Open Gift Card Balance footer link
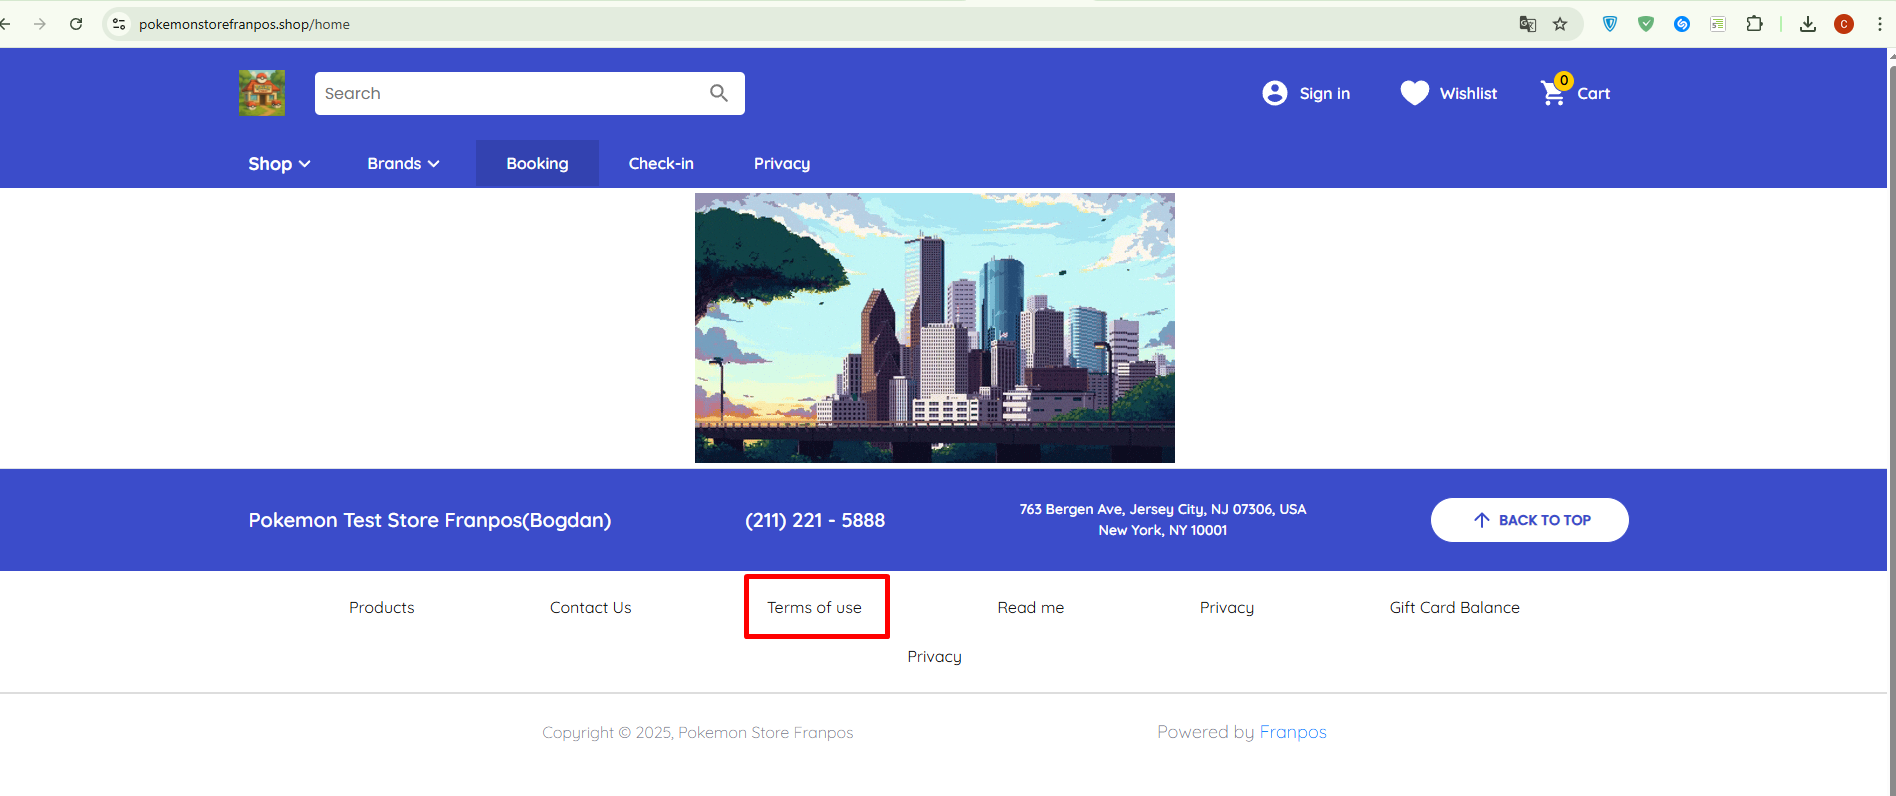Viewport: 1896px width, 796px height. 1454,607
